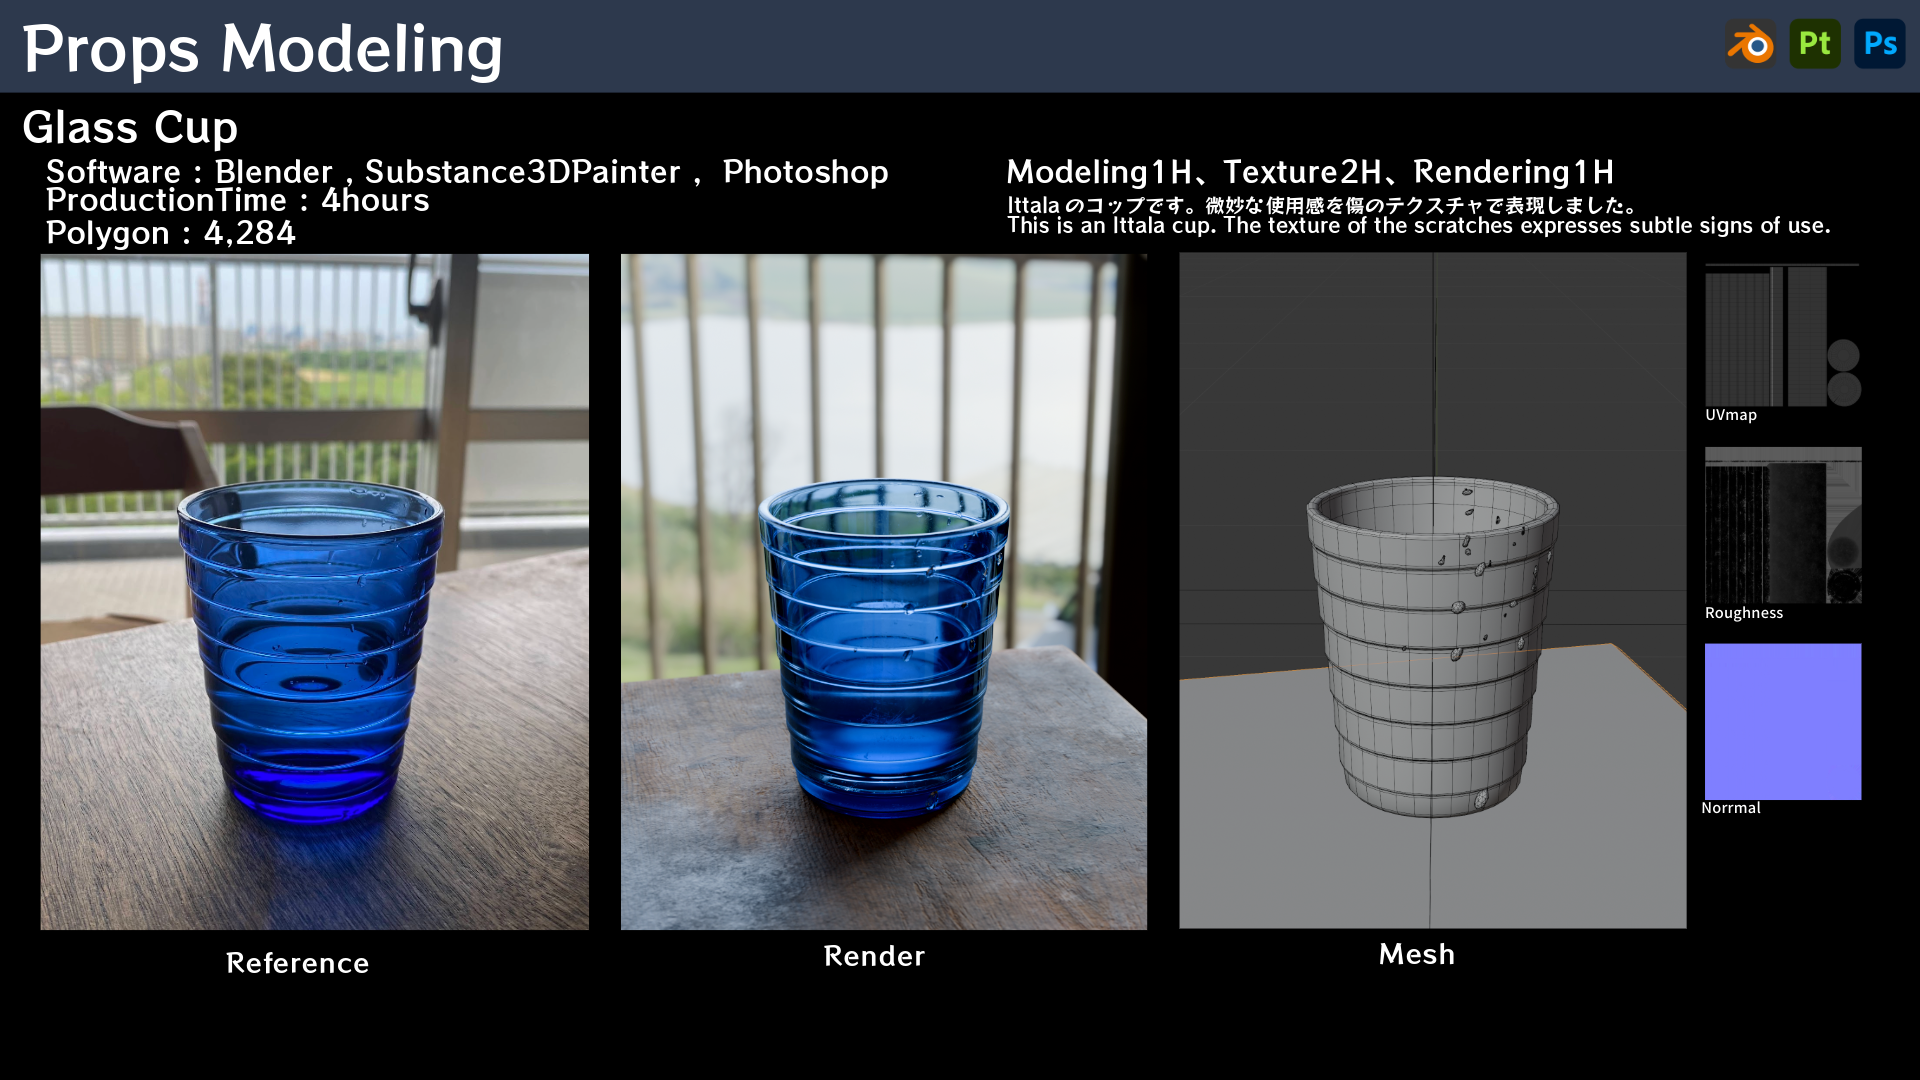Click the Polygon count text line
Viewport: 1920px width, 1080px height.
pos(171,233)
